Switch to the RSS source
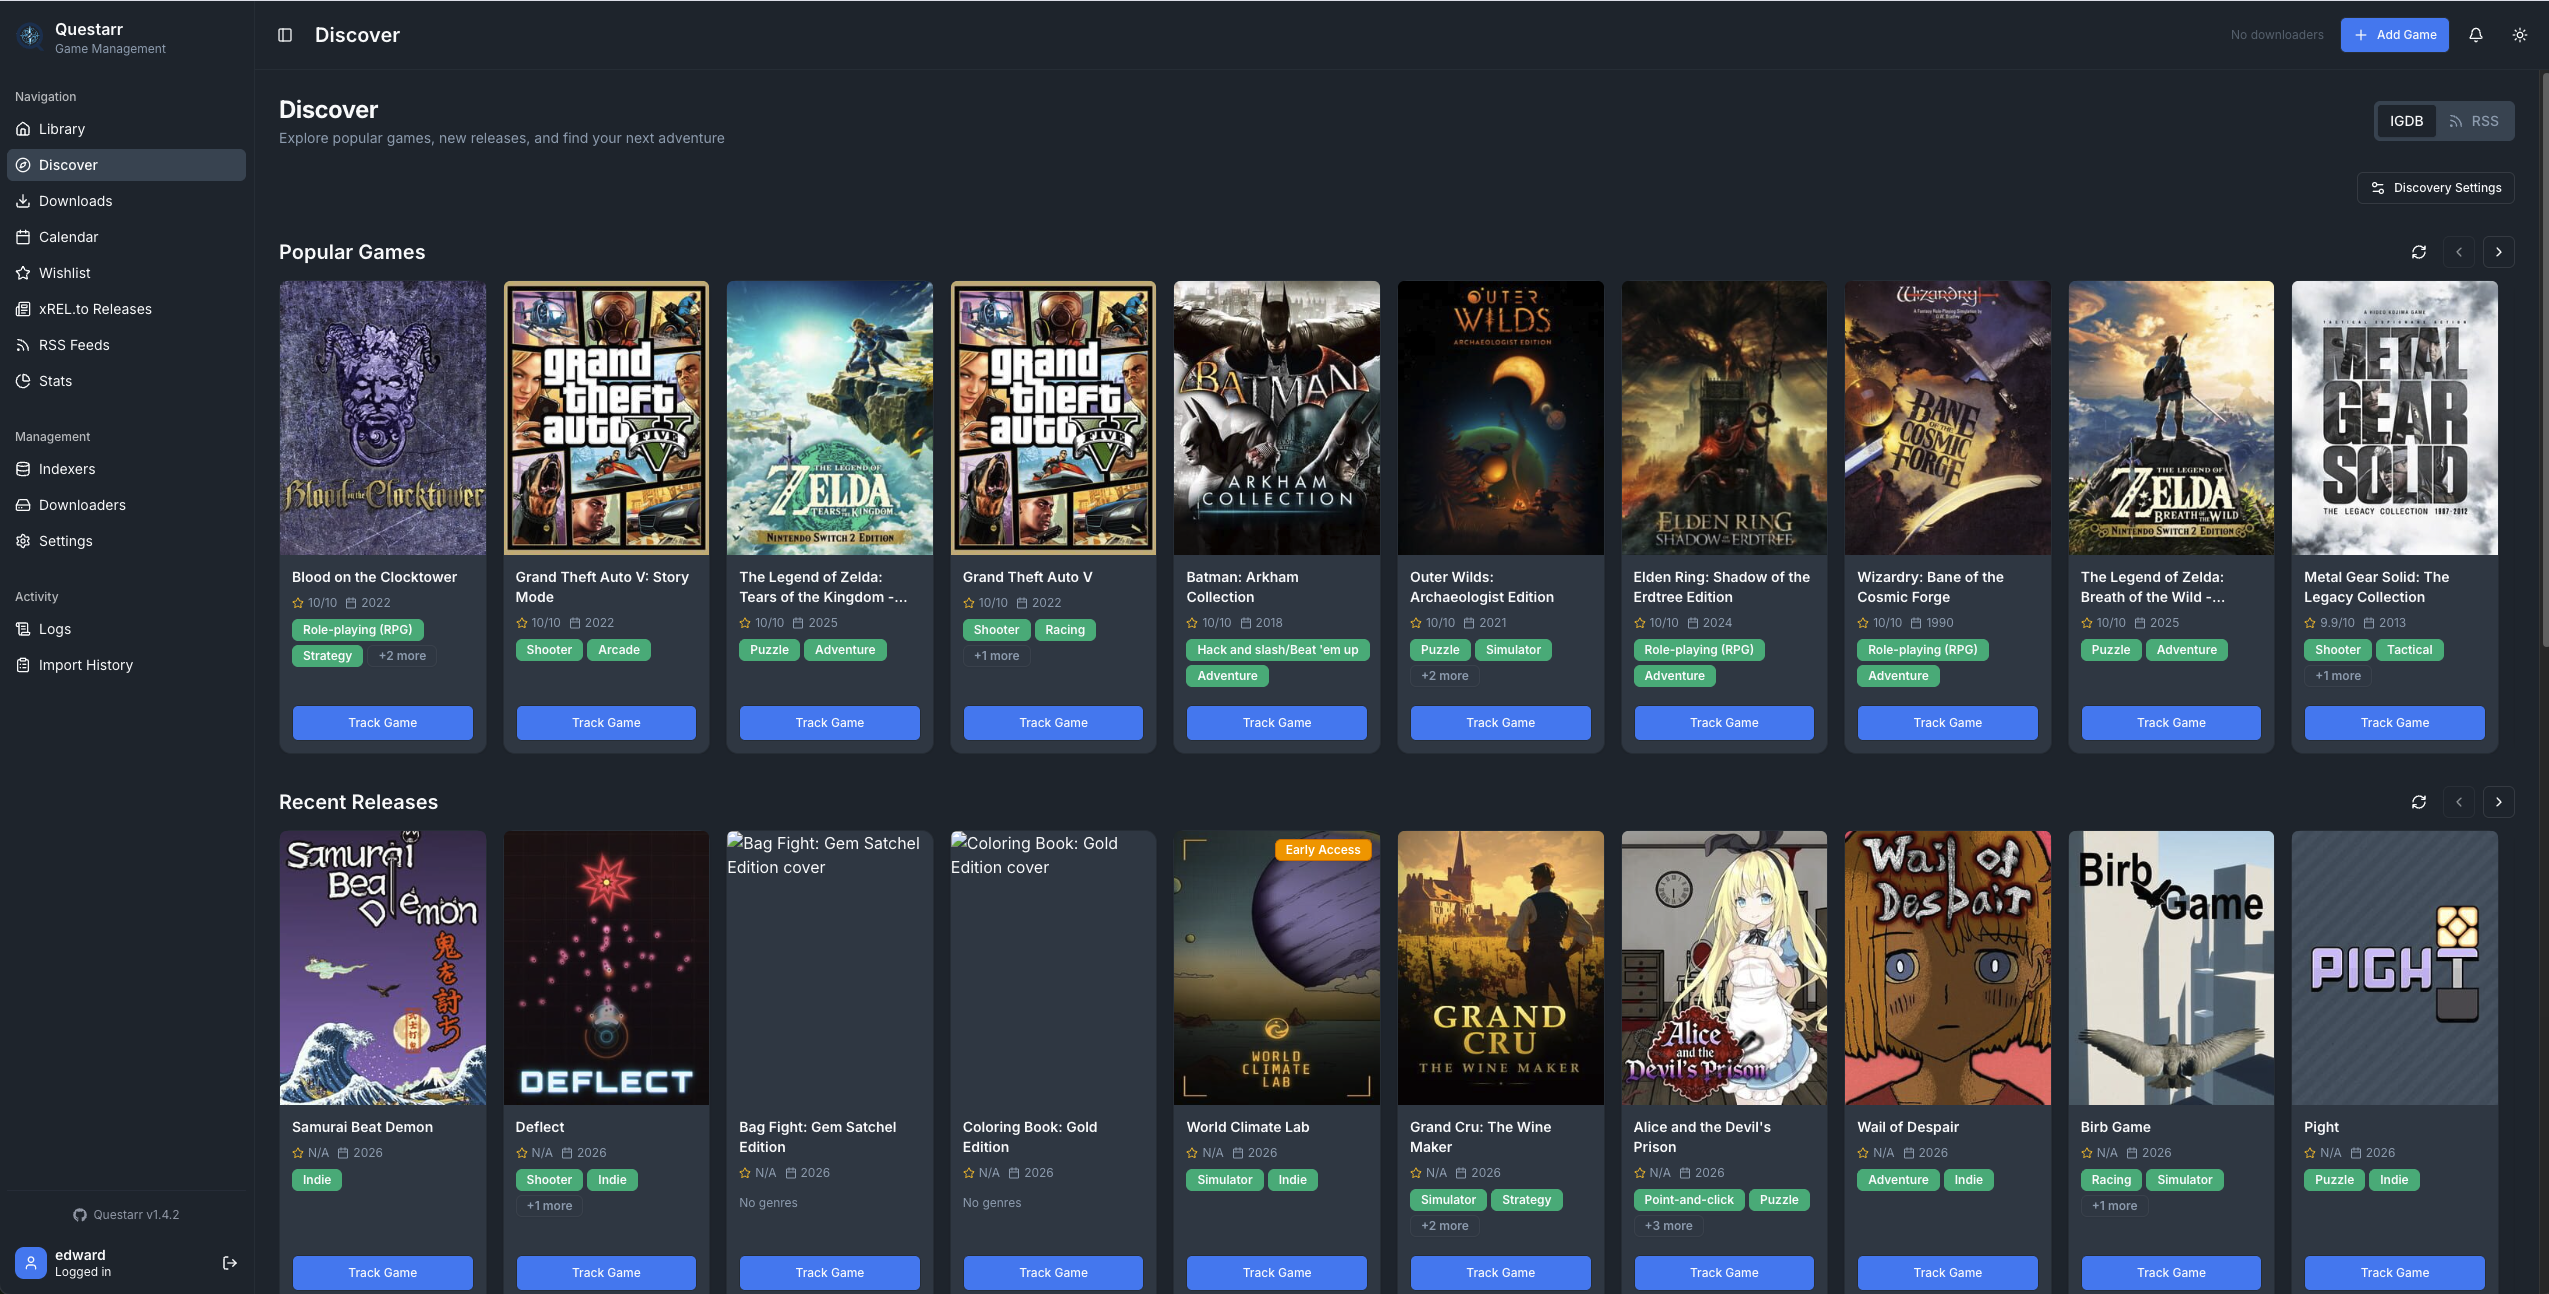 point(2474,121)
